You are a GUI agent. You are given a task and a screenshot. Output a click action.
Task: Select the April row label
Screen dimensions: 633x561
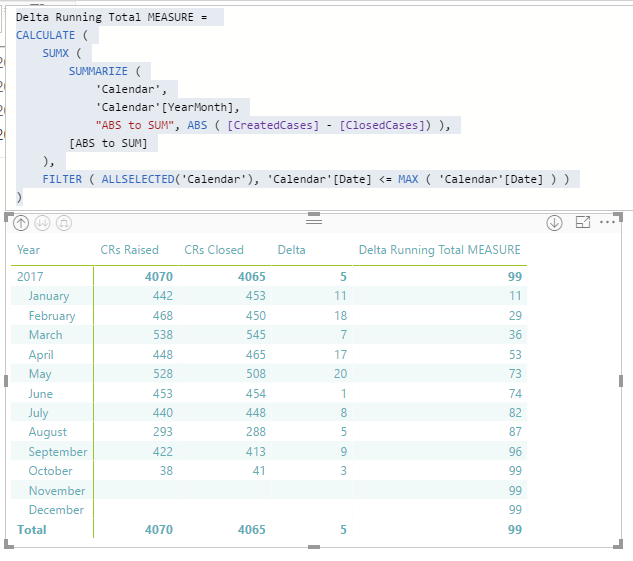[x=41, y=355]
